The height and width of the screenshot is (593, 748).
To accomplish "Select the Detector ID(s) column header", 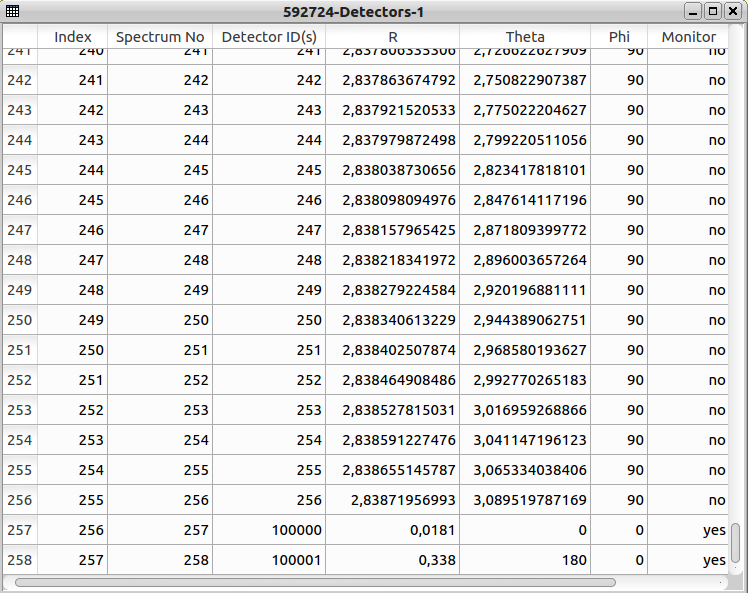I will (269, 37).
